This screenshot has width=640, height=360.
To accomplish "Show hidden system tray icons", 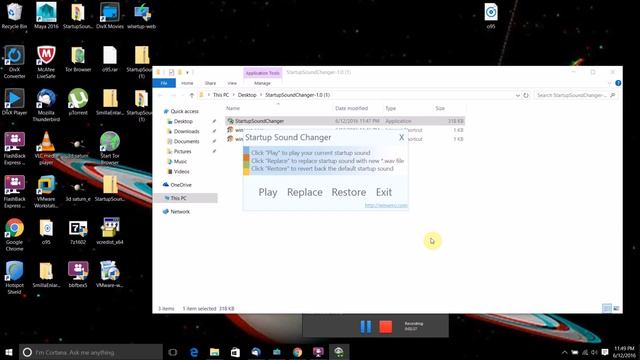I will 564,352.
